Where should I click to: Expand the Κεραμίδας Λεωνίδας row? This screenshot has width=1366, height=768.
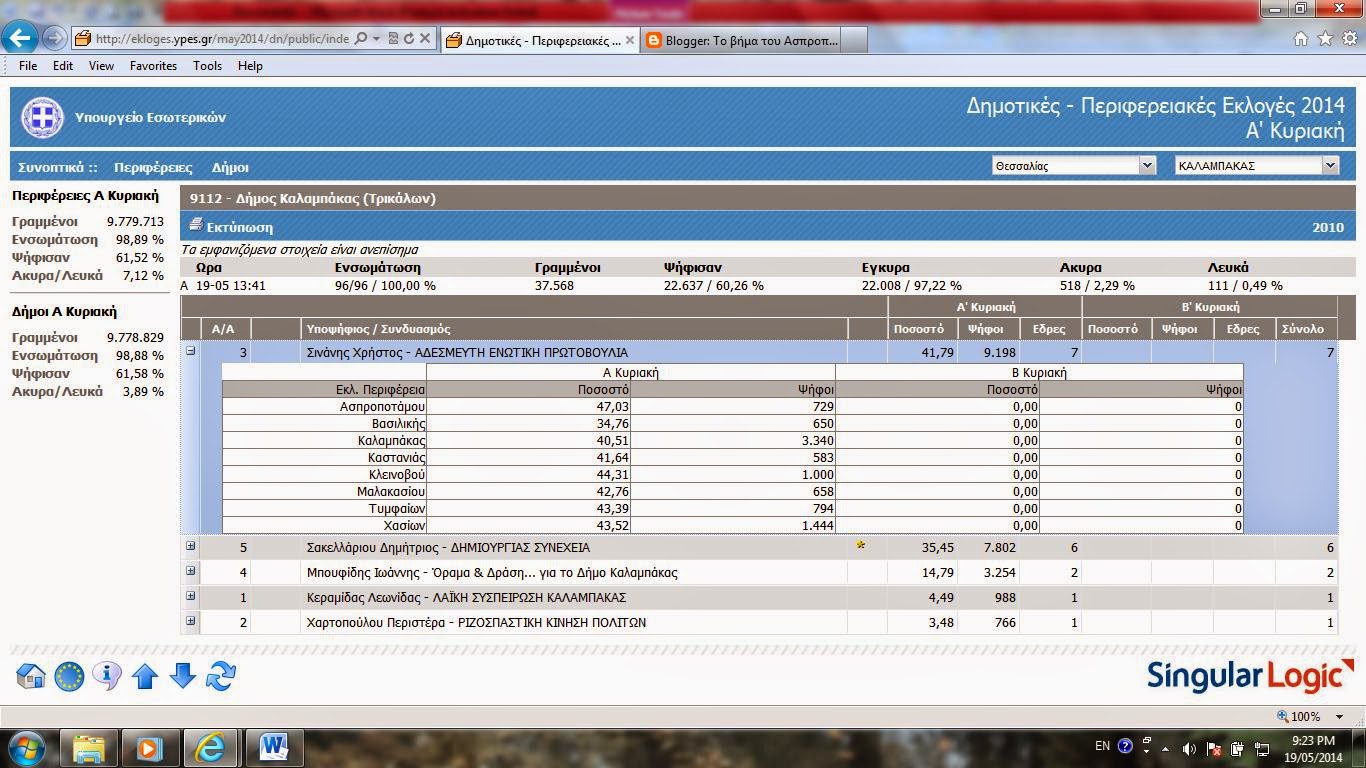[x=190, y=596]
